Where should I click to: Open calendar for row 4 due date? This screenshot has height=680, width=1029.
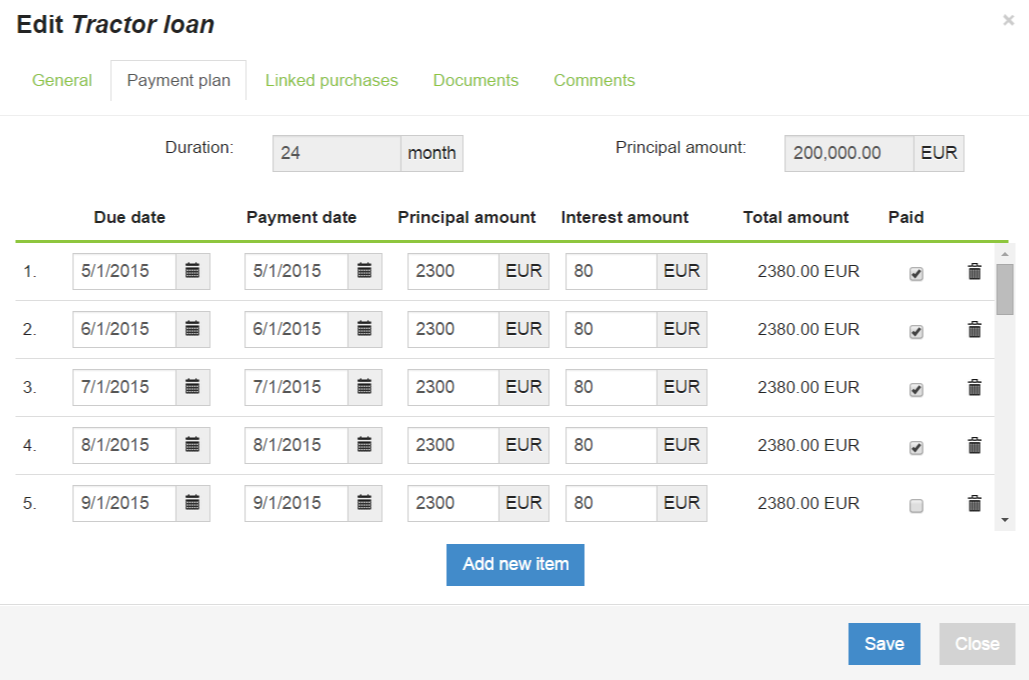pos(193,445)
